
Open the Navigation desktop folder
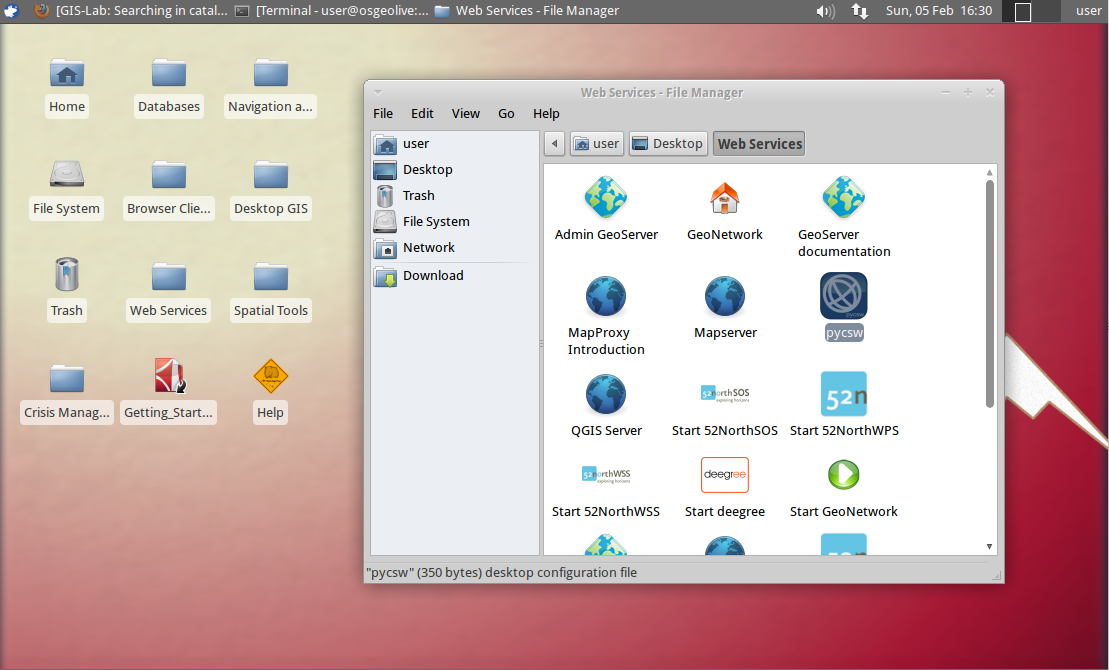tap(271, 74)
